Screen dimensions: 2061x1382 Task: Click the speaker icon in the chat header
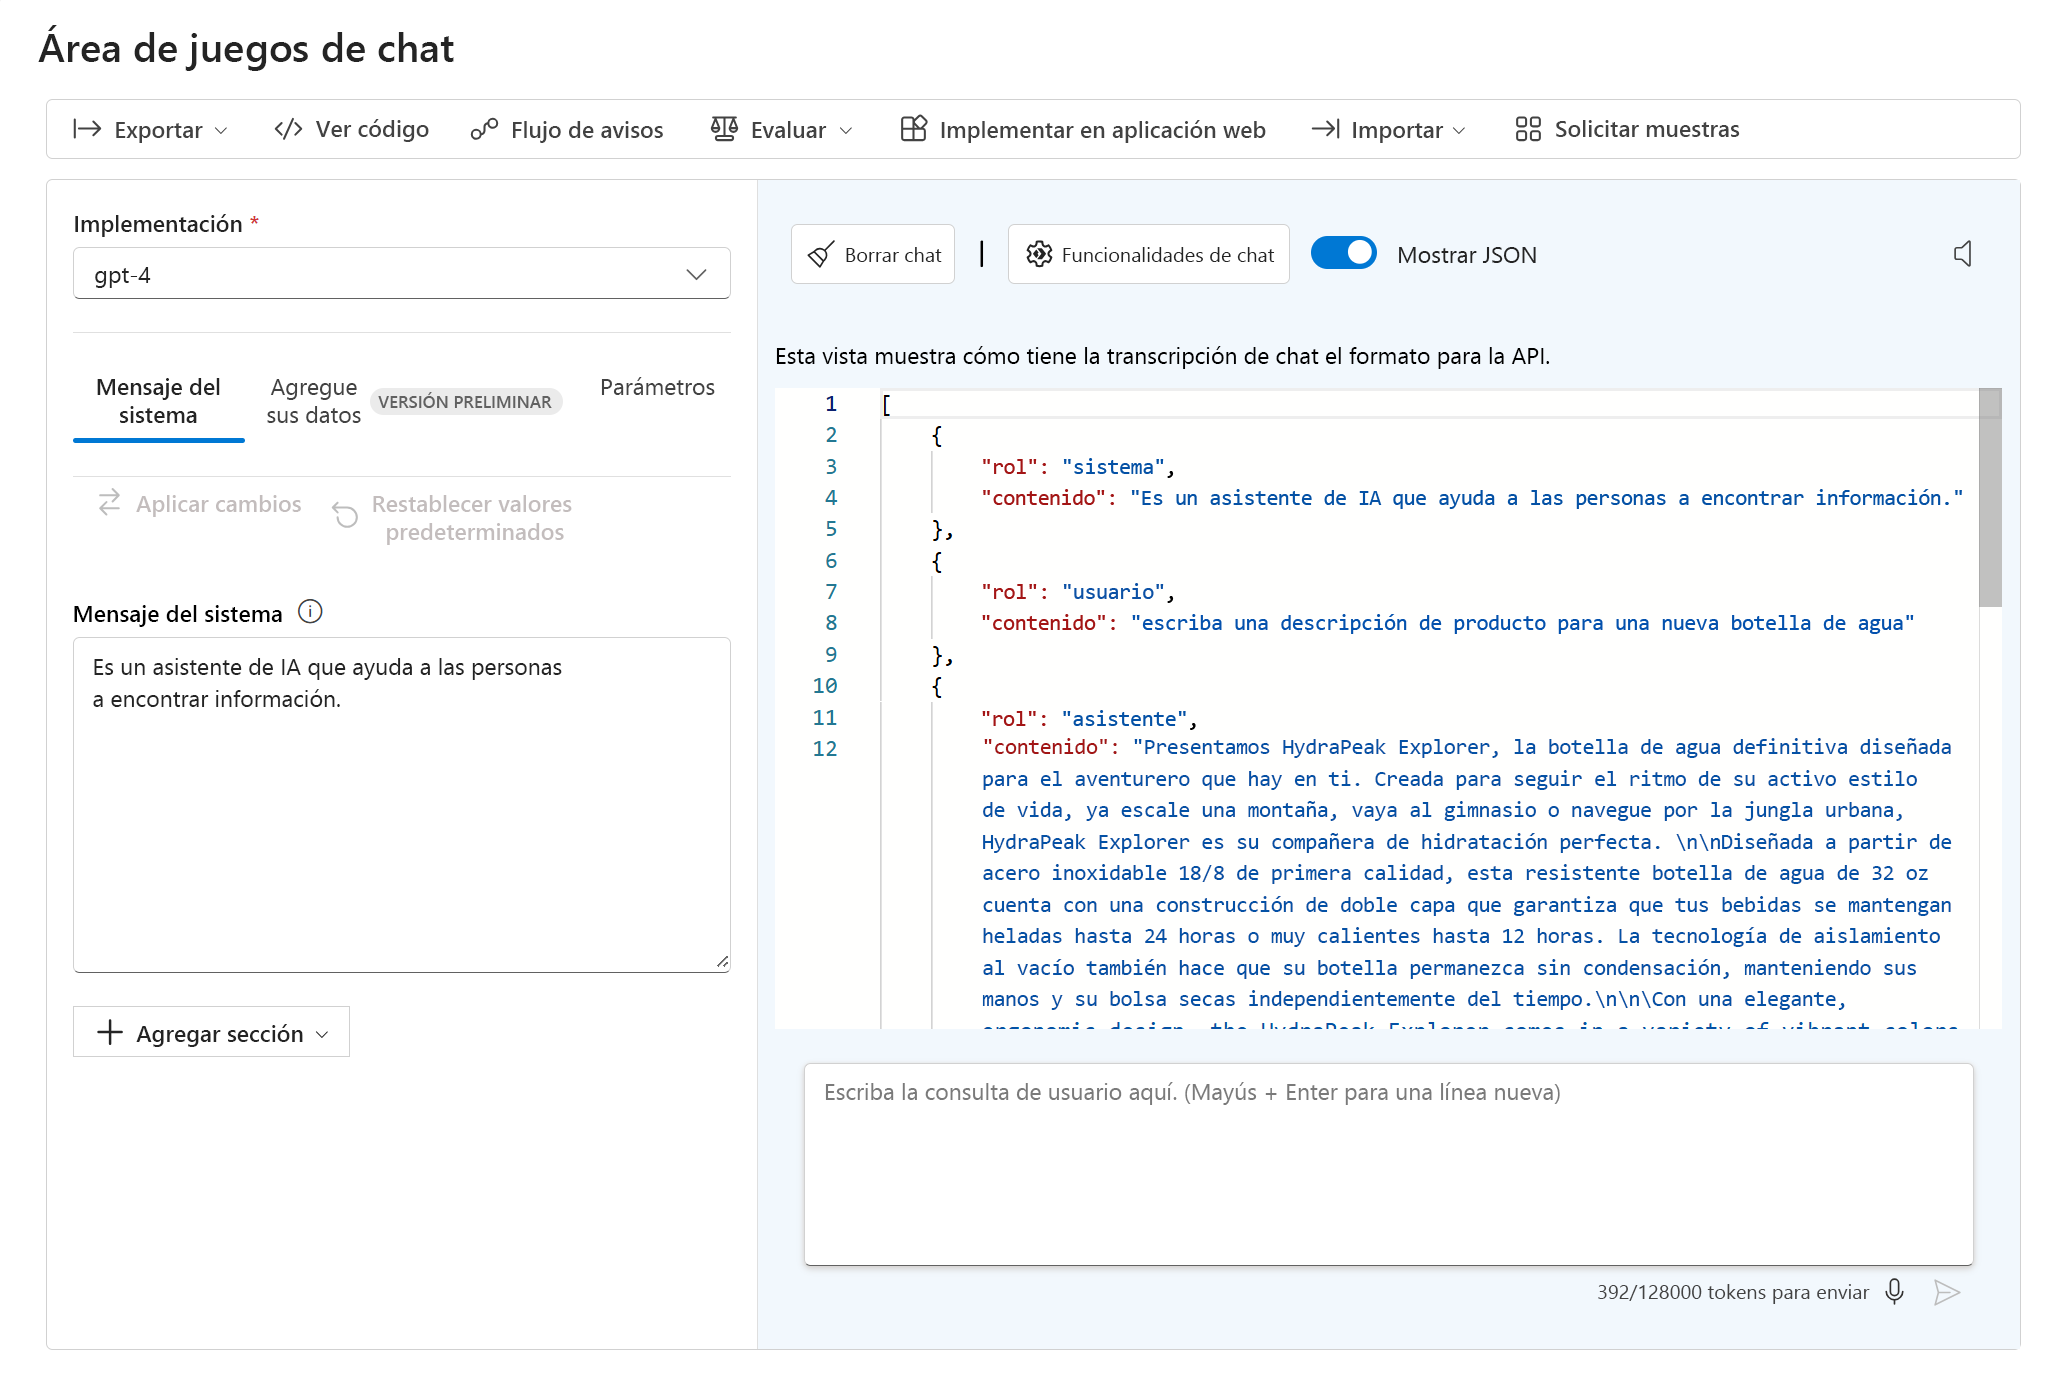click(x=1963, y=254)
